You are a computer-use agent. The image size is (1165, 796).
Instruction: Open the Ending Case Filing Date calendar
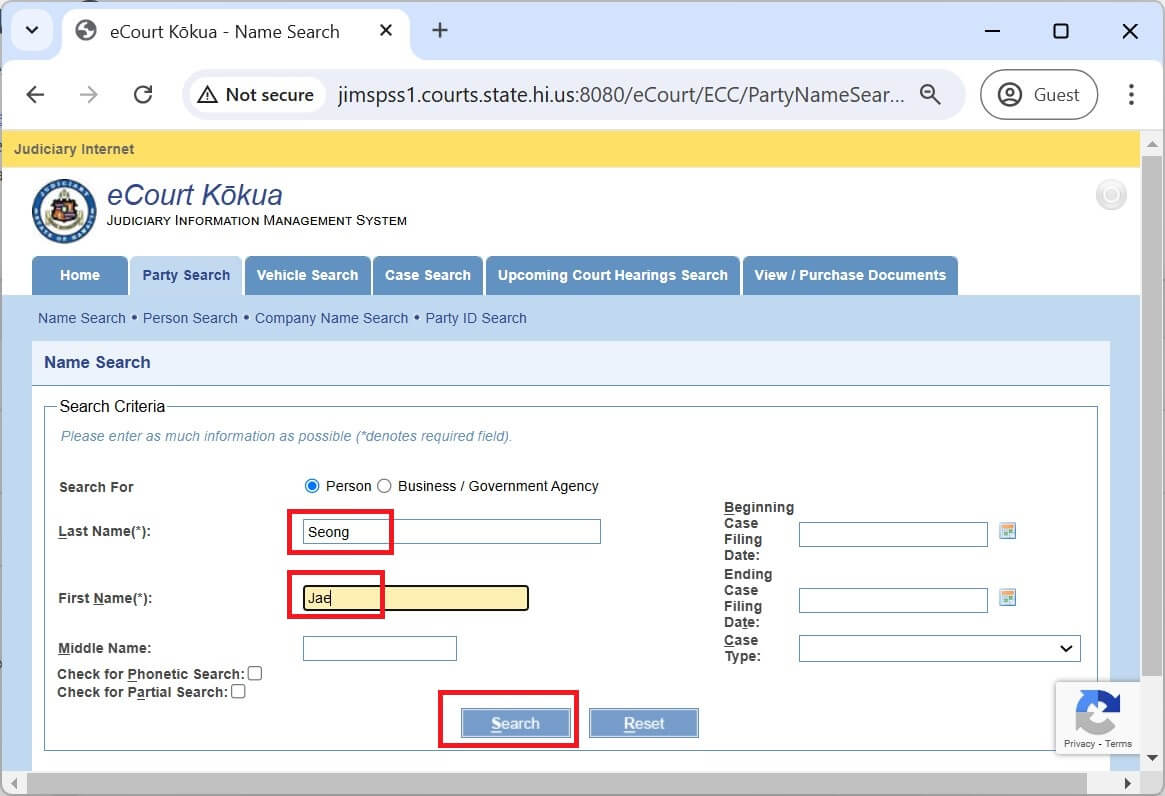pyautogui.click(x=1007, y=598)
